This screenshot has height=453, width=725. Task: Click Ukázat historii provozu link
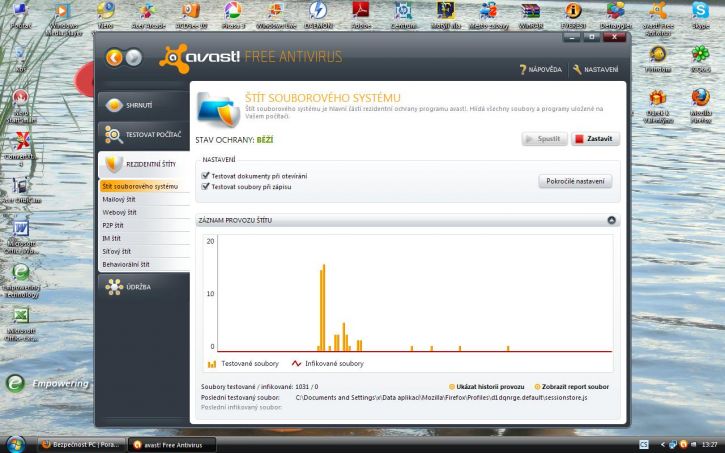[486, 387]
